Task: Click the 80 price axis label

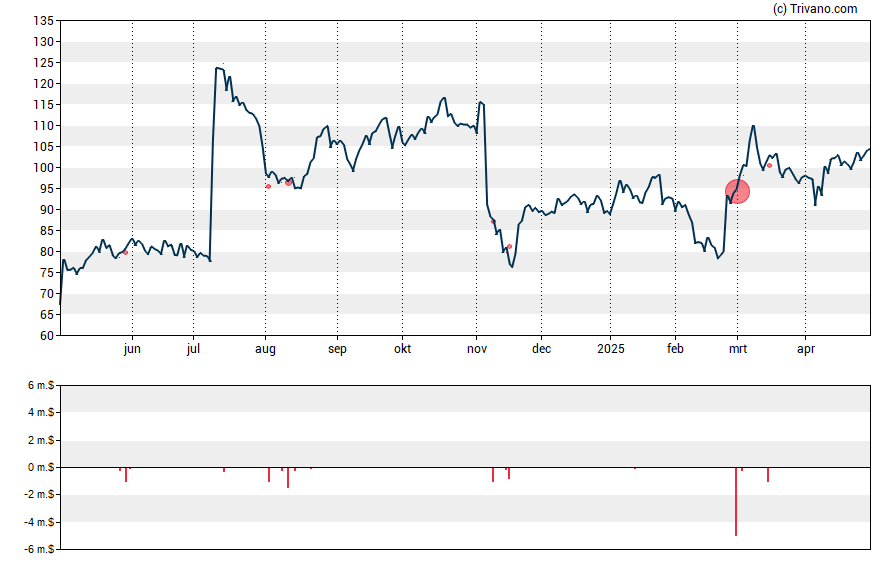Action: tap(47, 251)
